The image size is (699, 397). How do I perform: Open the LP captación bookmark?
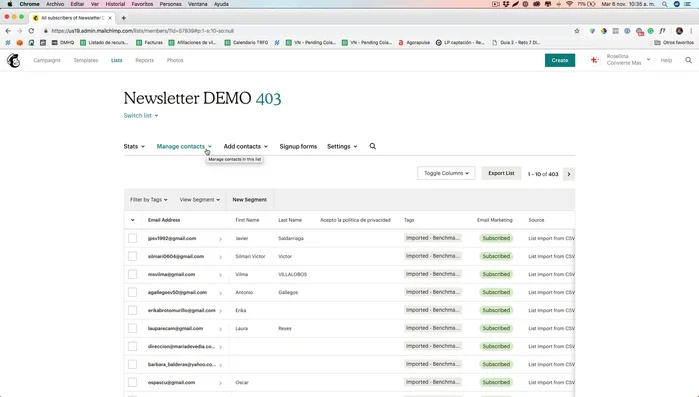click(460, 43)
